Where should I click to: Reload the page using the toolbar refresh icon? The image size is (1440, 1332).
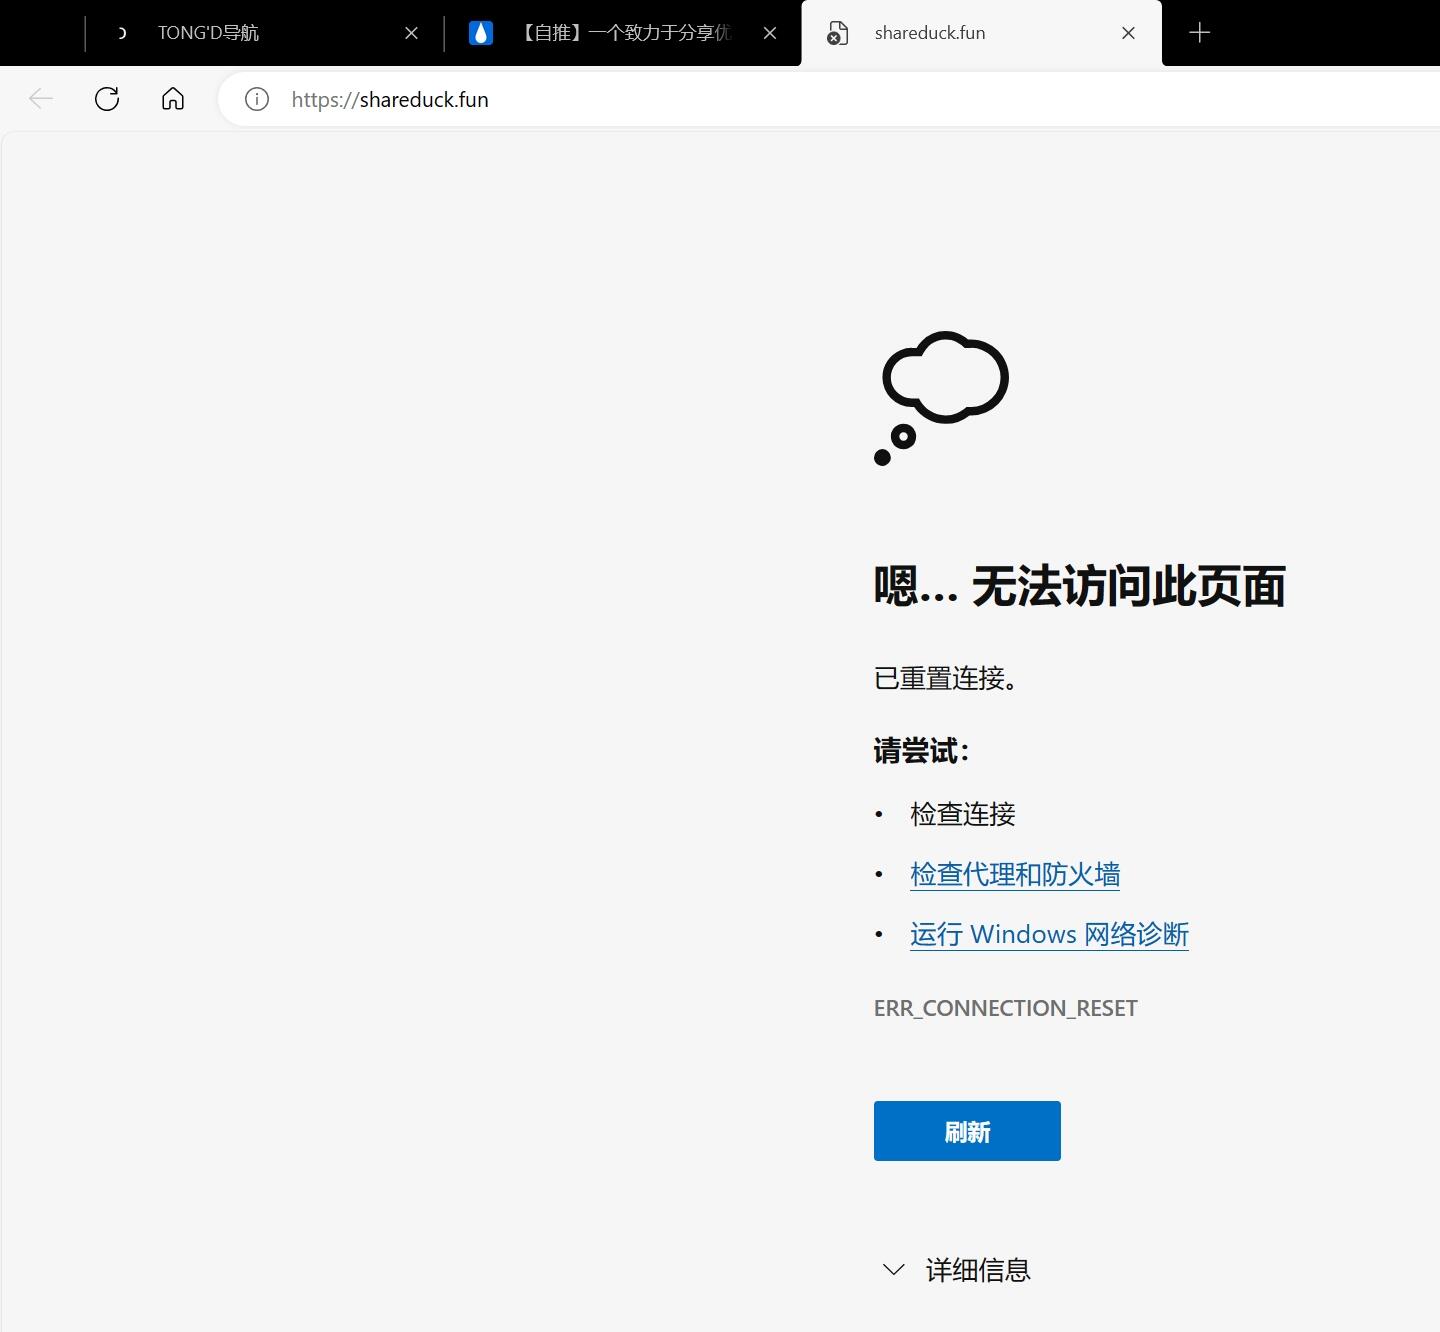pos(107,99)
